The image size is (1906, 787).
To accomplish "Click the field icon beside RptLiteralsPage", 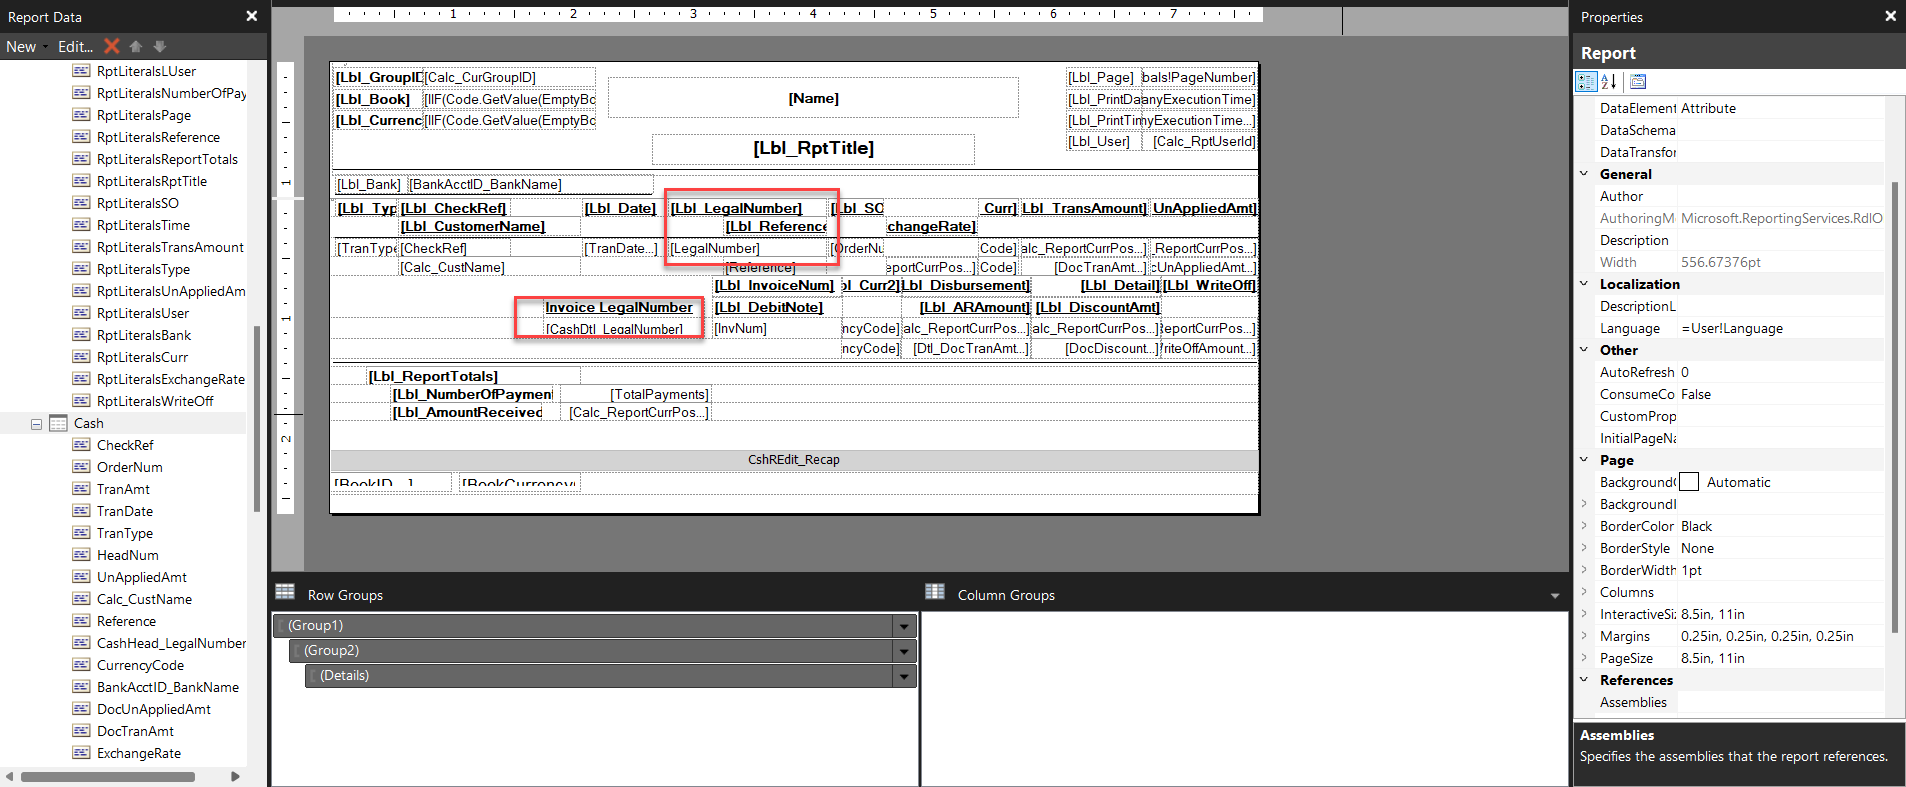I will [82, 115].
